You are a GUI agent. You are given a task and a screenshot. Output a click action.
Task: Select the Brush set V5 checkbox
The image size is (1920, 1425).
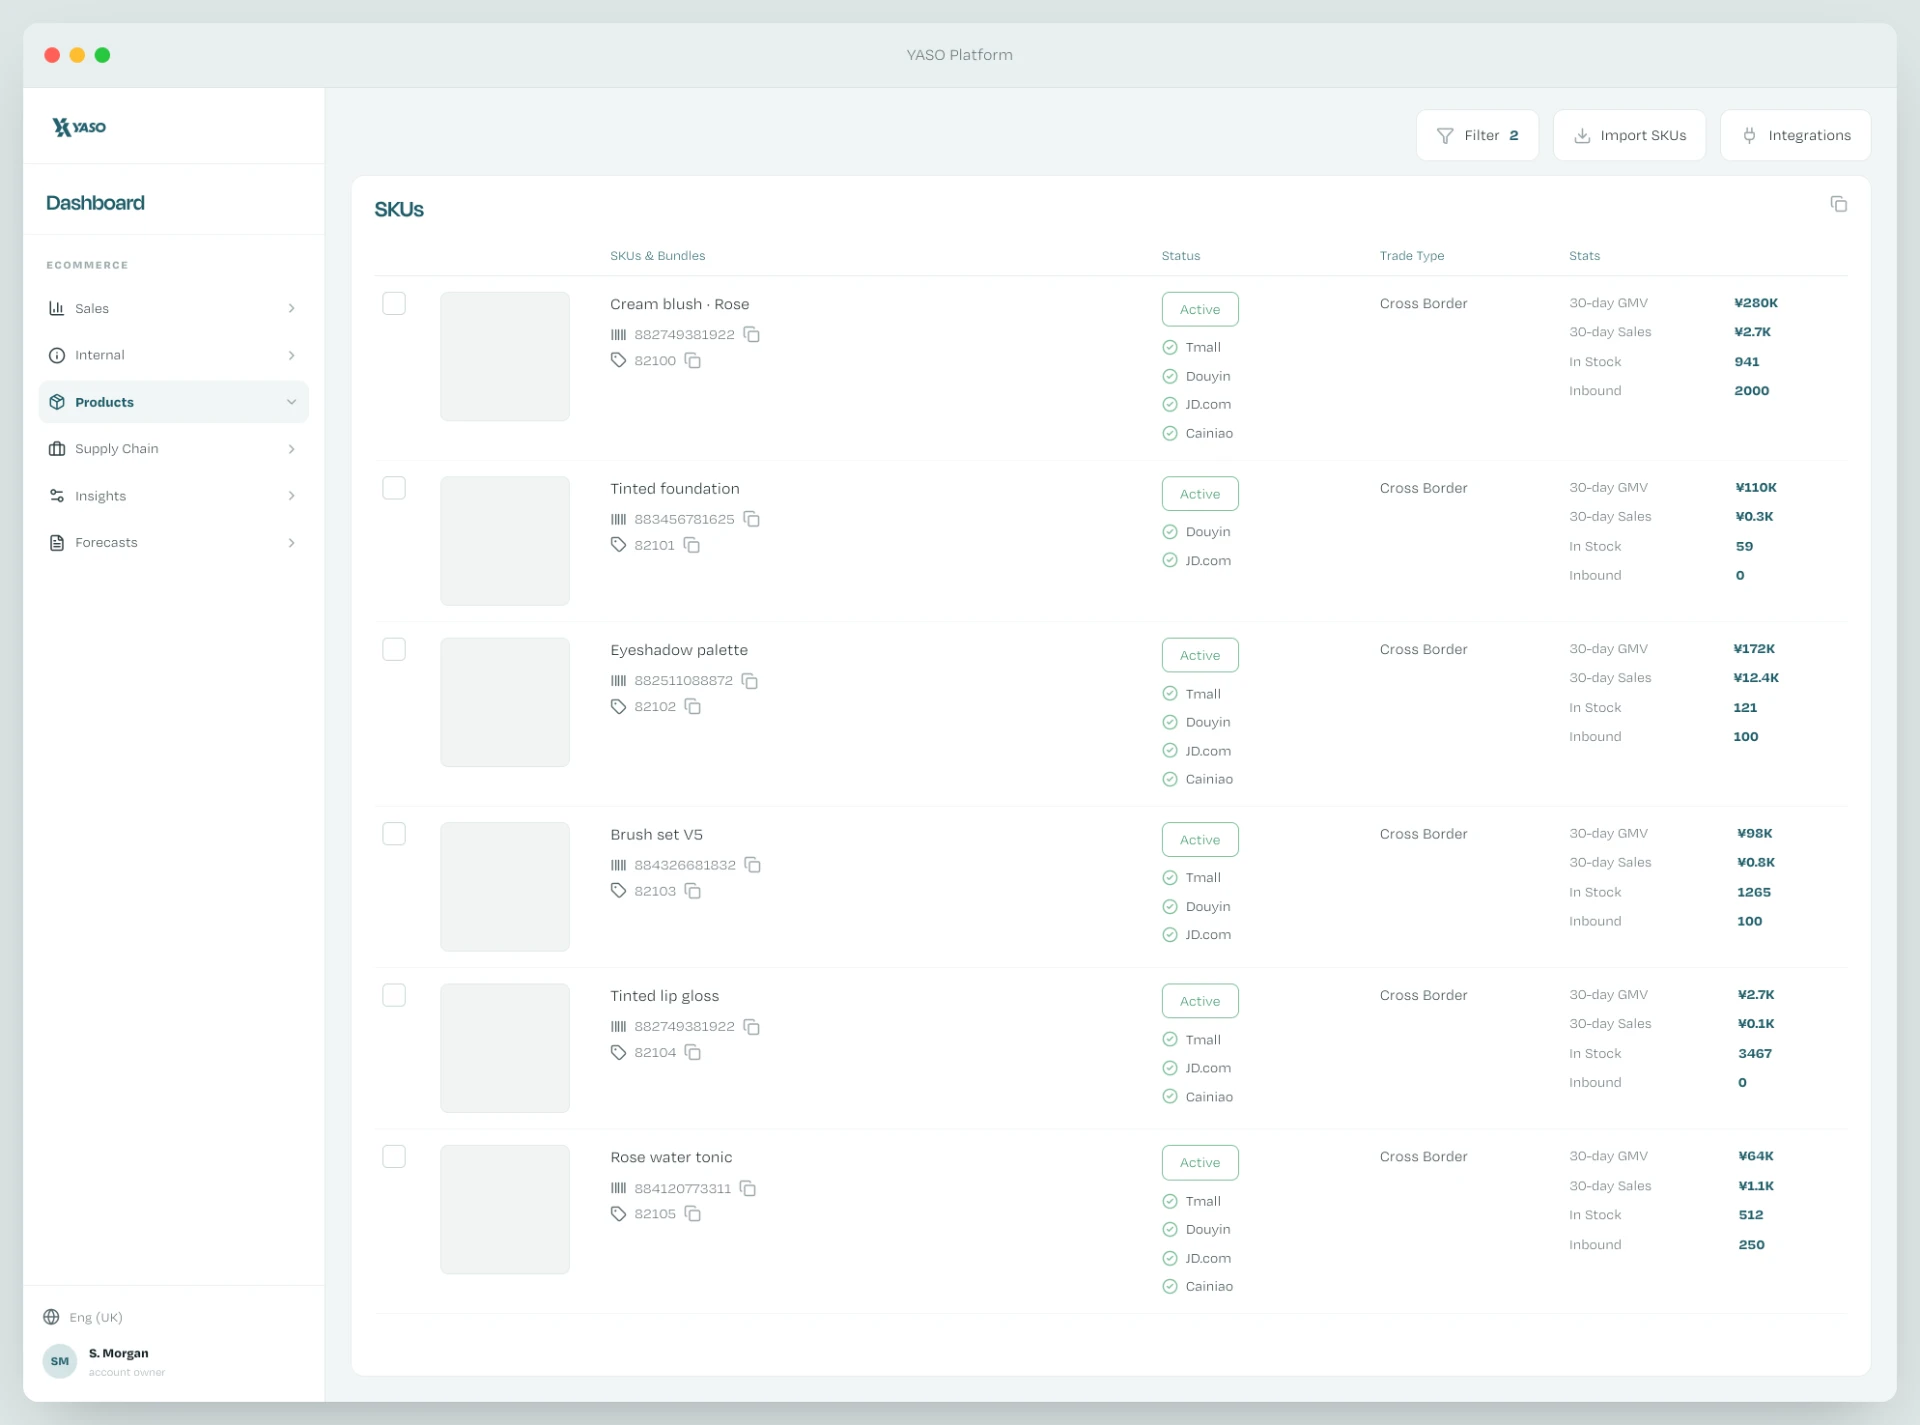click(394, 834)
